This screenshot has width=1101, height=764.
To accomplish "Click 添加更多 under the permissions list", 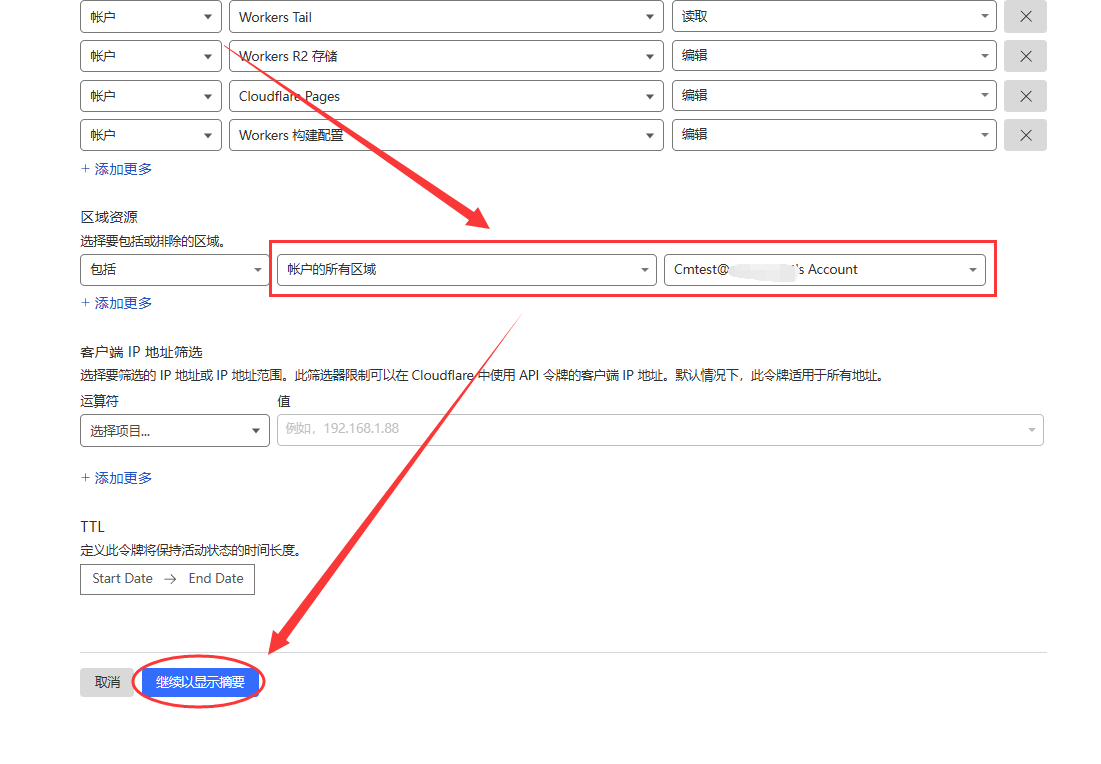I will 117,169.
